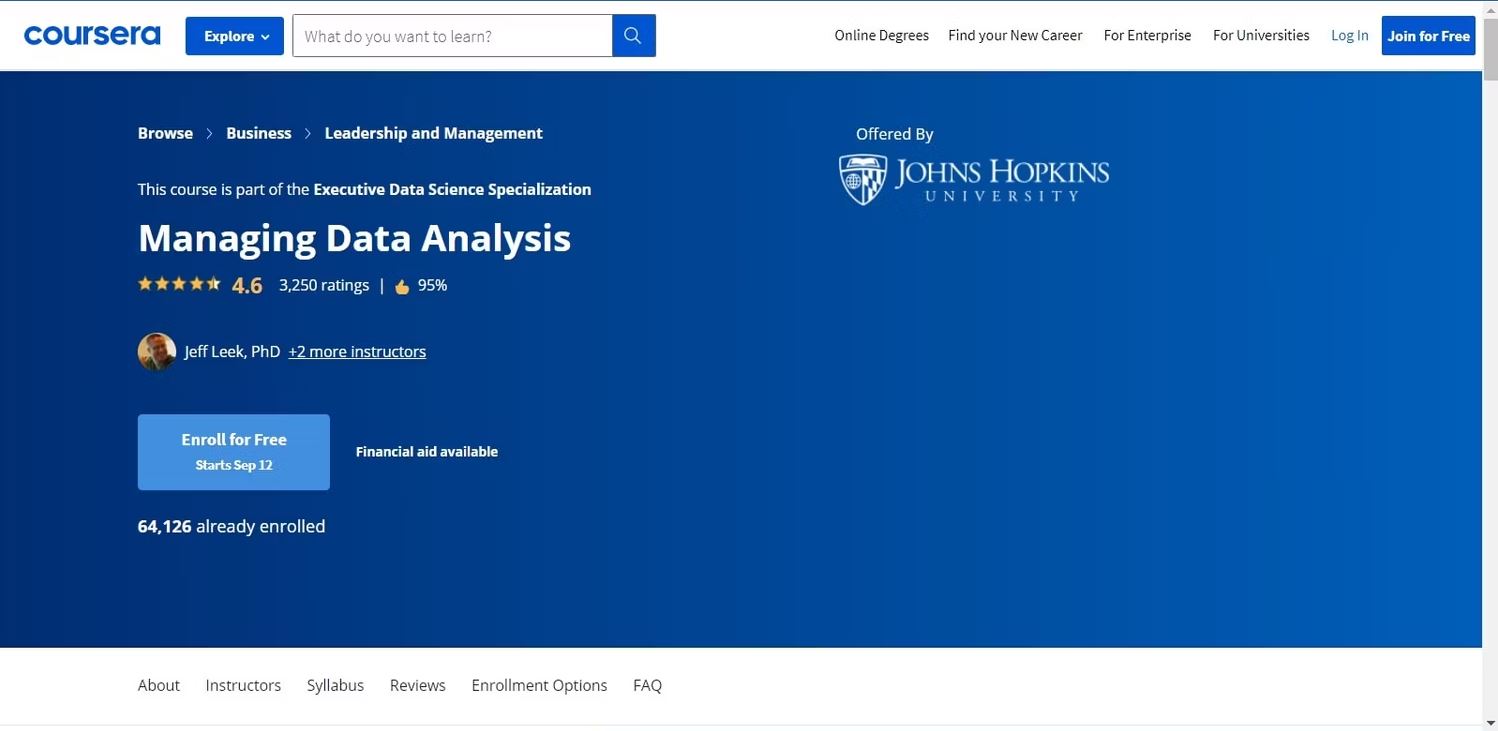This screenshot has width=1498, height=731.
Task: Click the Coursera logo
Action: tap(92, 36)
